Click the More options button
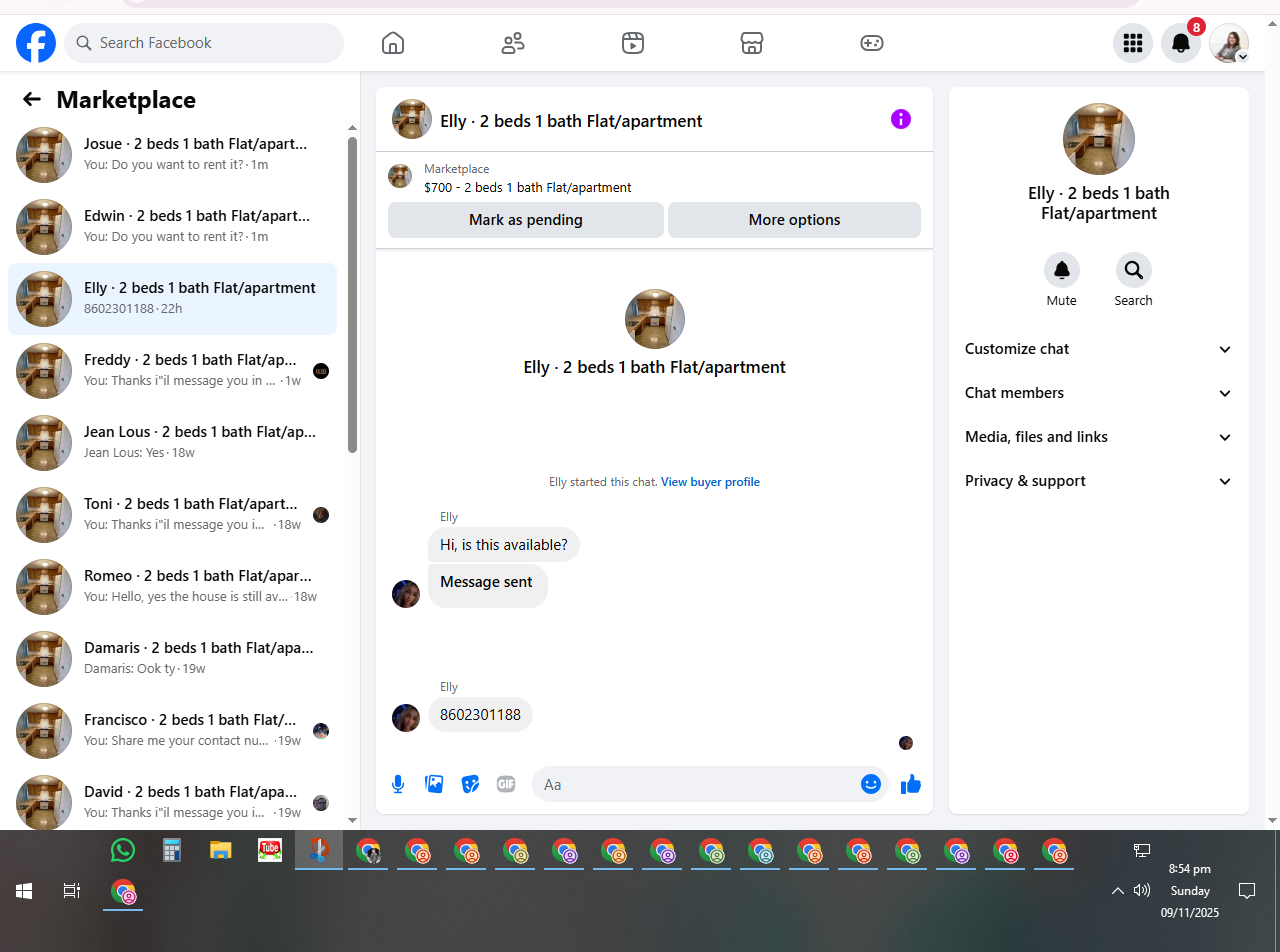This screenshot has width=1280, height=952. 794,220
